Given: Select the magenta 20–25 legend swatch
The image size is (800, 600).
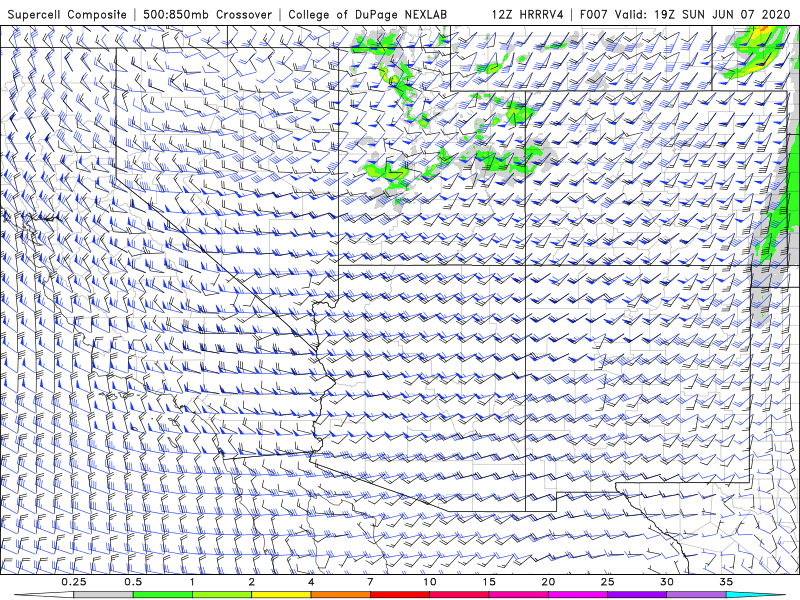Looking at the screenshot, I should [578, 595].
